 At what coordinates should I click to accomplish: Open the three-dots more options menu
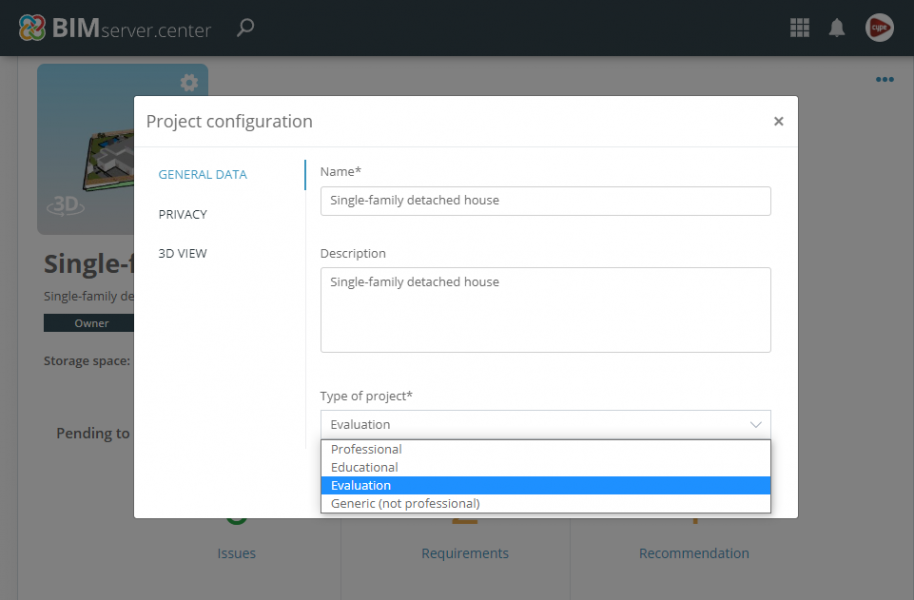click(885, 80)
